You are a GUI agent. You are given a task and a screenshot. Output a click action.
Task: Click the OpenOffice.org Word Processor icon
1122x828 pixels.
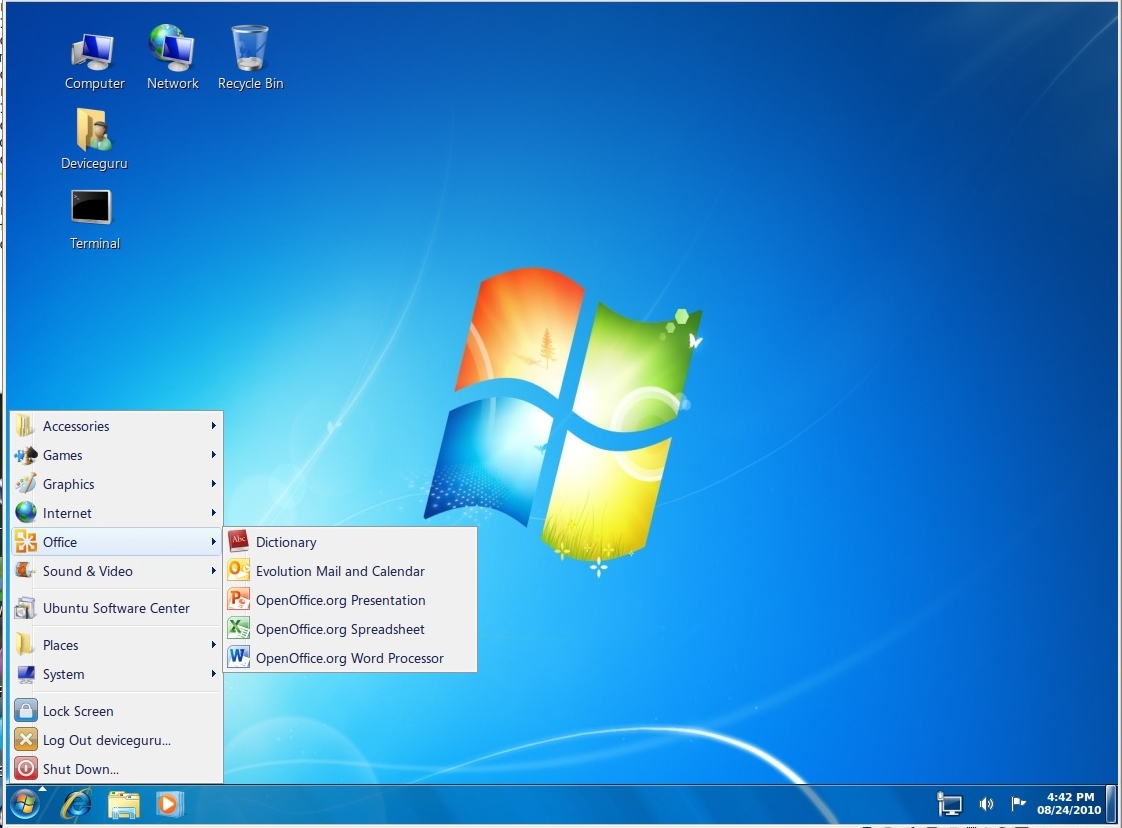click(239, 657)
